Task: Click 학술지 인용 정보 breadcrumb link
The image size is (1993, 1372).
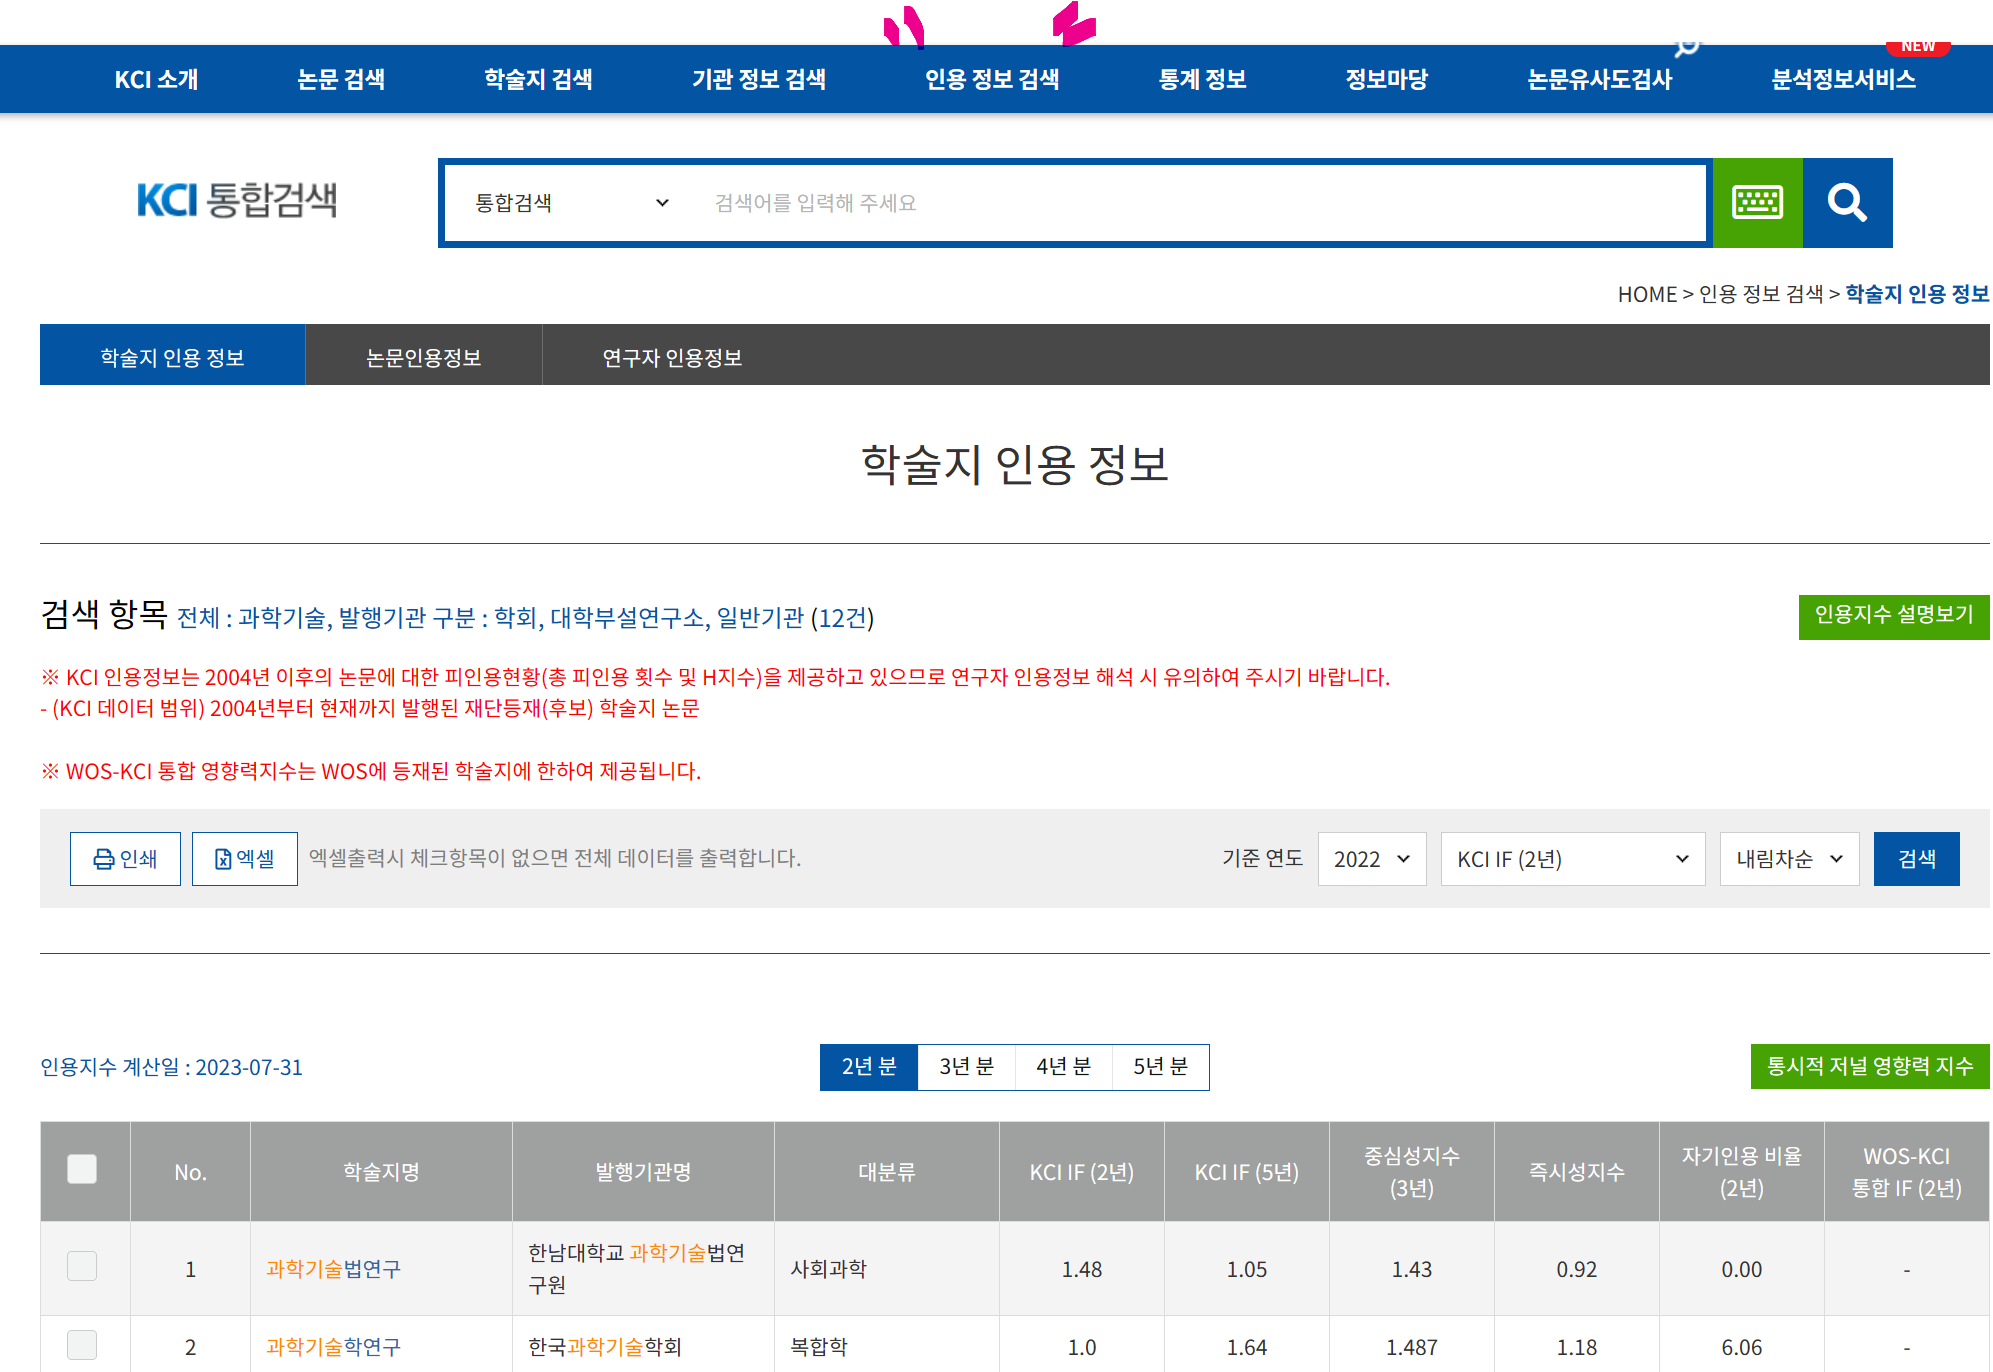Action: (1917, 294)
